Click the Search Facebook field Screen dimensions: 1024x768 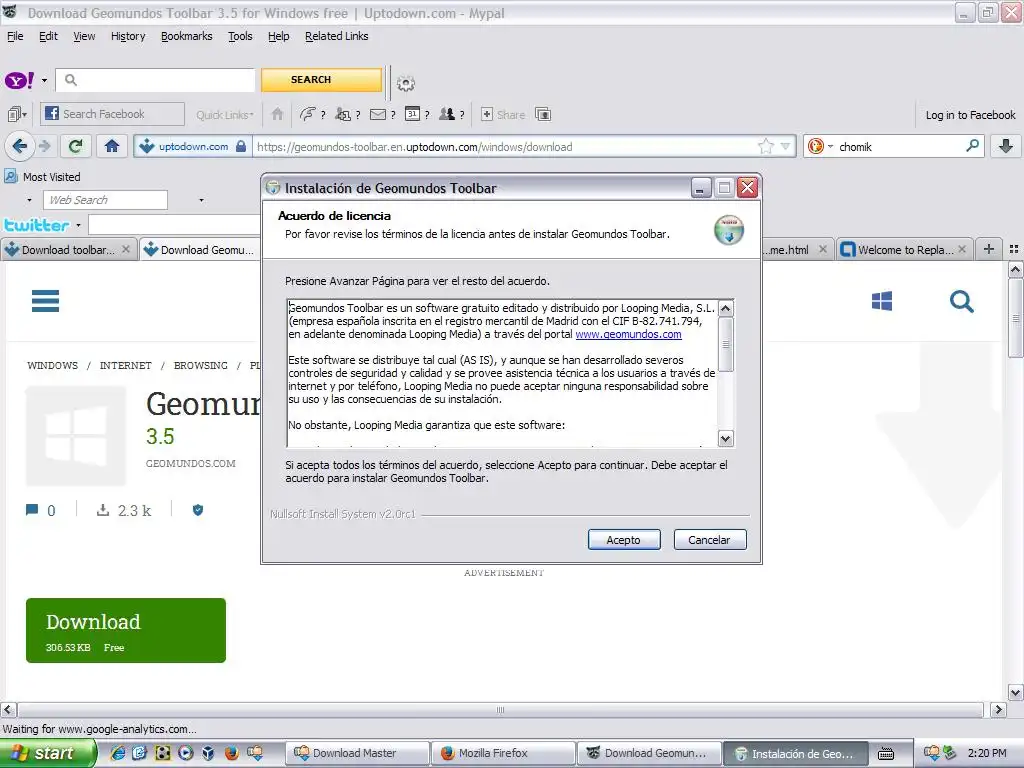(112, 114)
